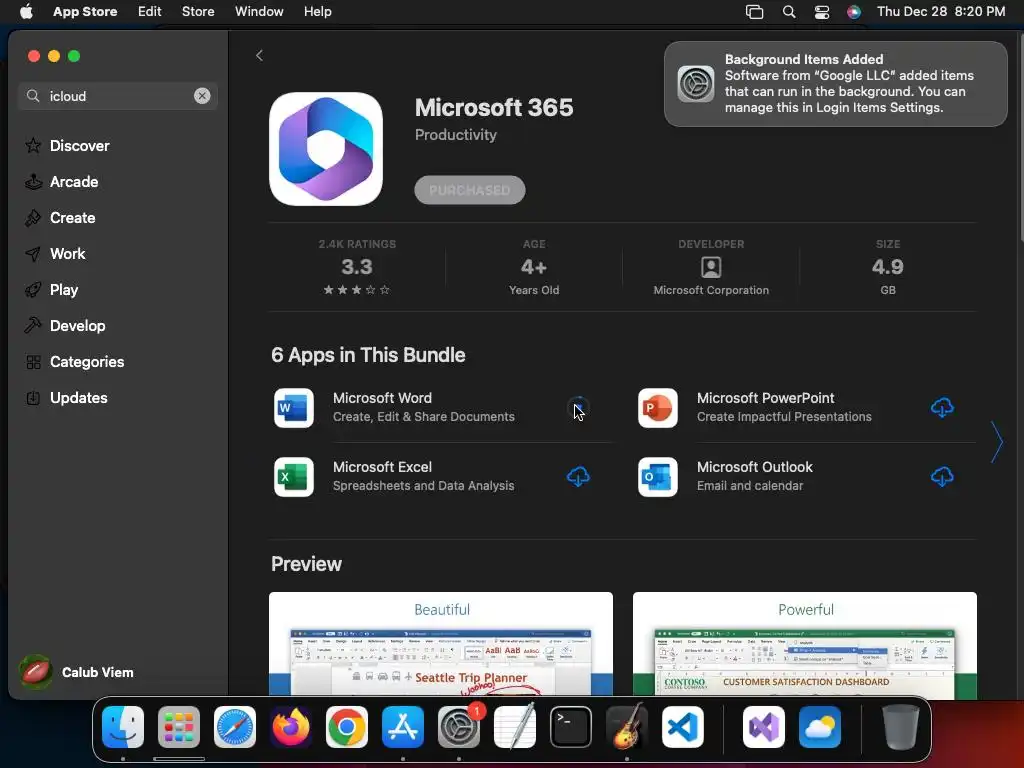Viewport: 1024px width, 768px height.
Task: Open the Arcade section
Action: 61,182
